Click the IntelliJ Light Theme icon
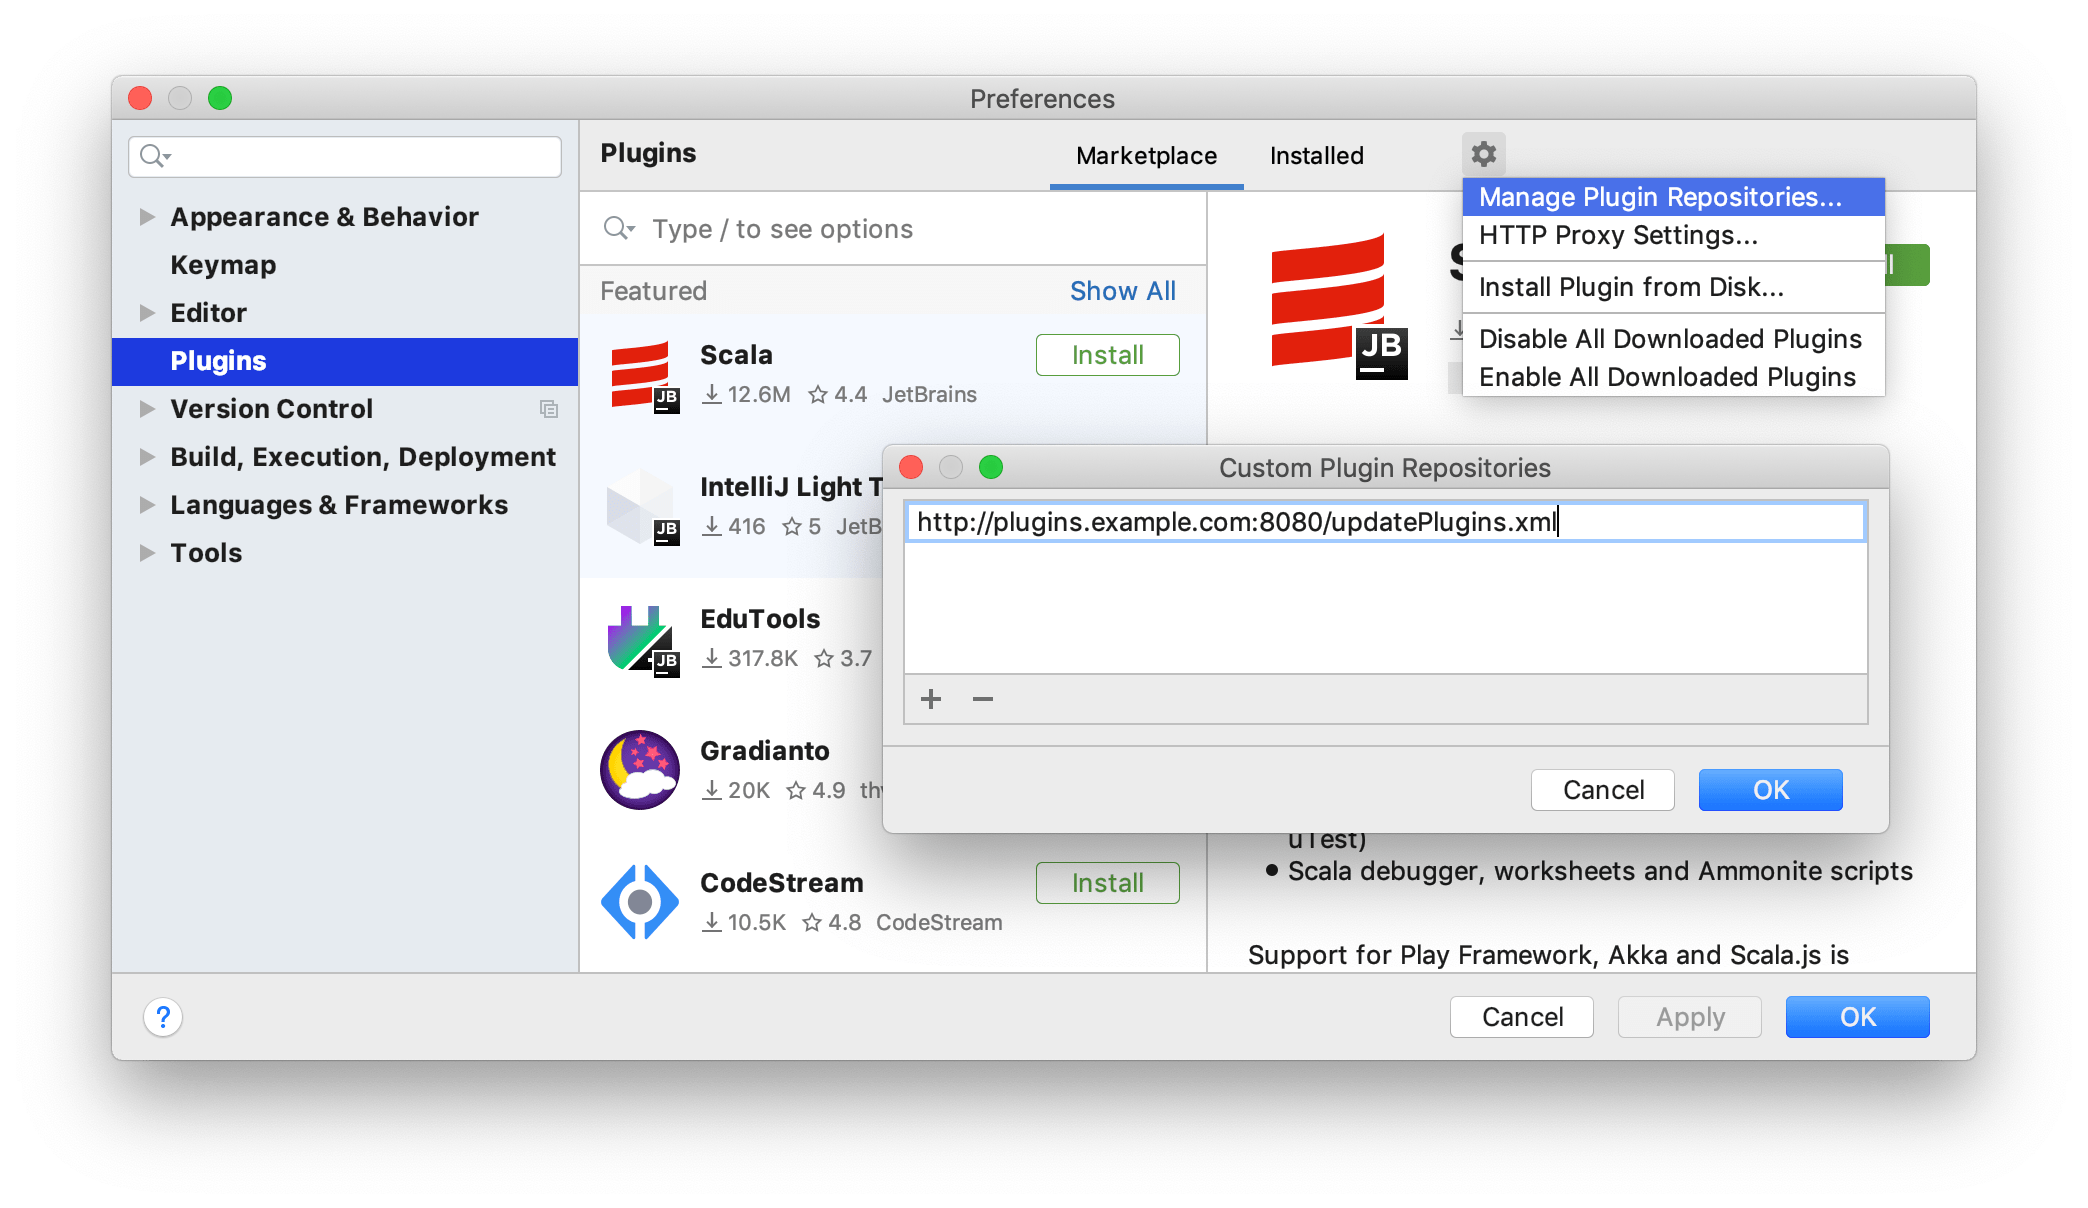 tap(638, 505)
